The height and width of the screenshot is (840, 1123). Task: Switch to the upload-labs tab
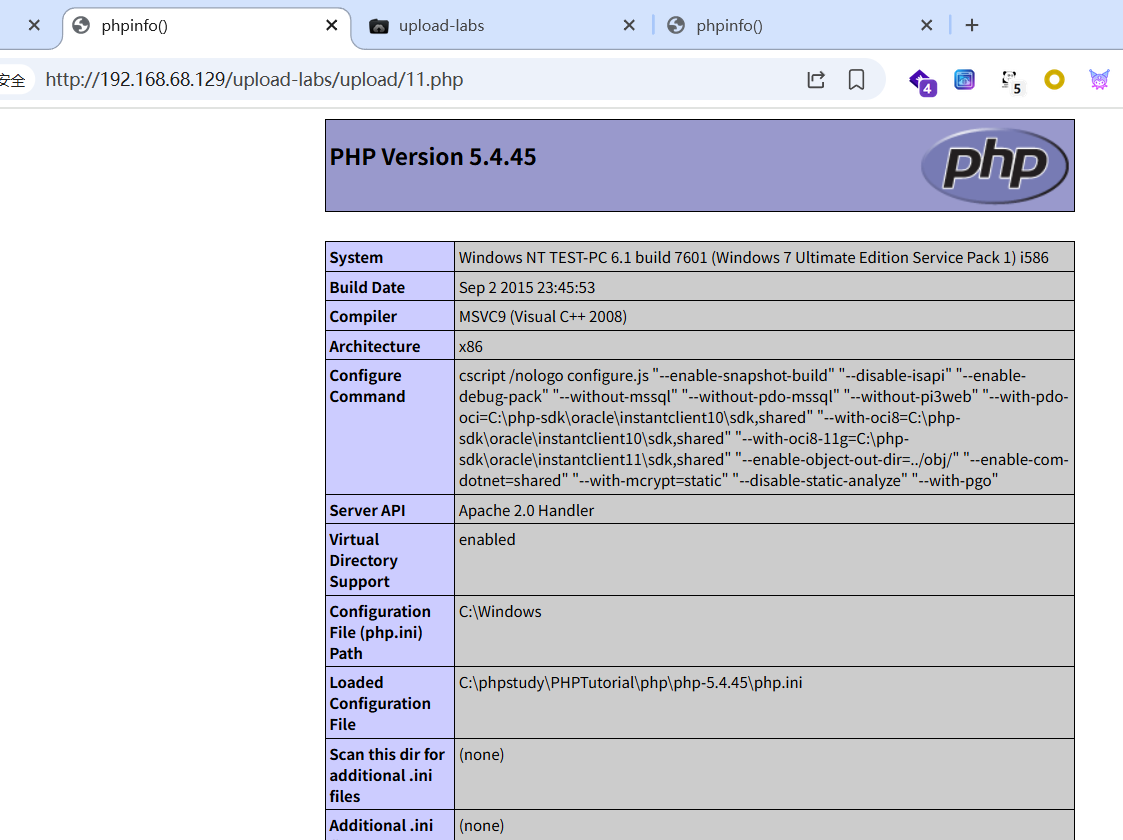(499, 26)
